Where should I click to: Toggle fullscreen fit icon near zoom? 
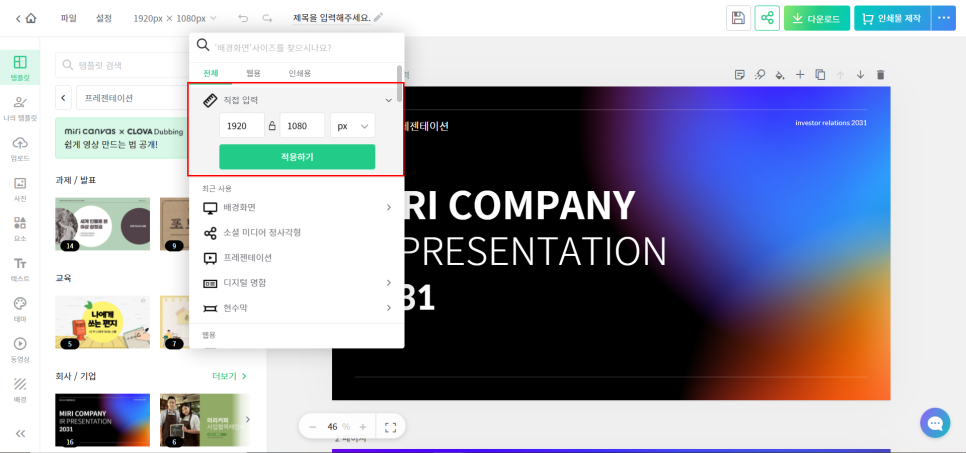(x=390, y=426)
